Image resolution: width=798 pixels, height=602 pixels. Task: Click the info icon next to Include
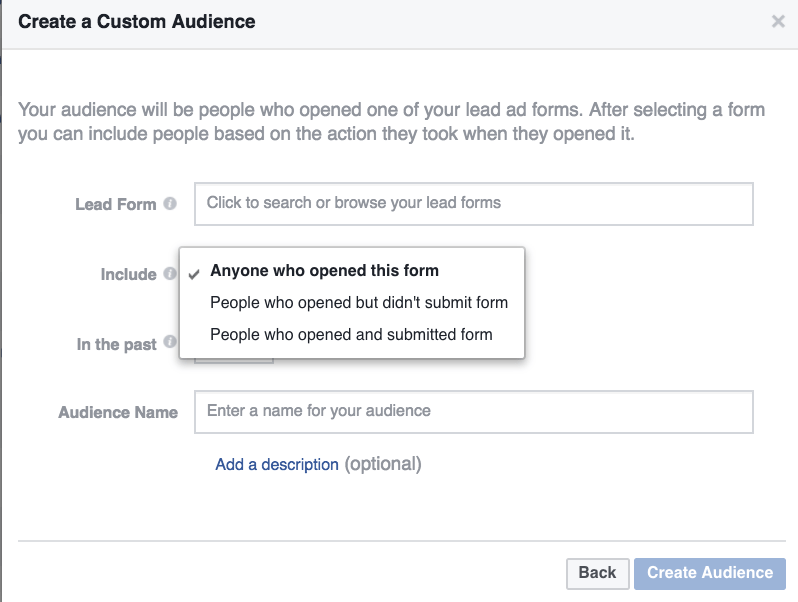pyautogui.click(x=169, y=274)
